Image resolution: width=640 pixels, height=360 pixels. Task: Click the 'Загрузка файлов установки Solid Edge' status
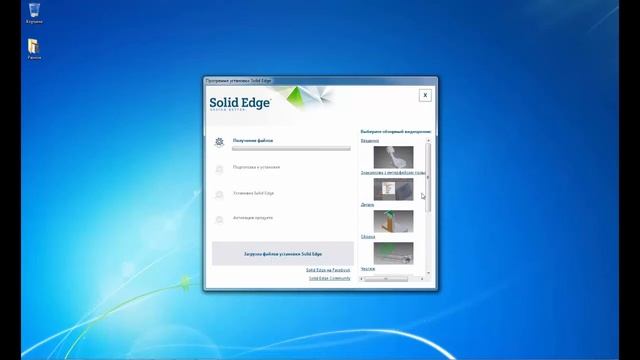pos(283,254)
